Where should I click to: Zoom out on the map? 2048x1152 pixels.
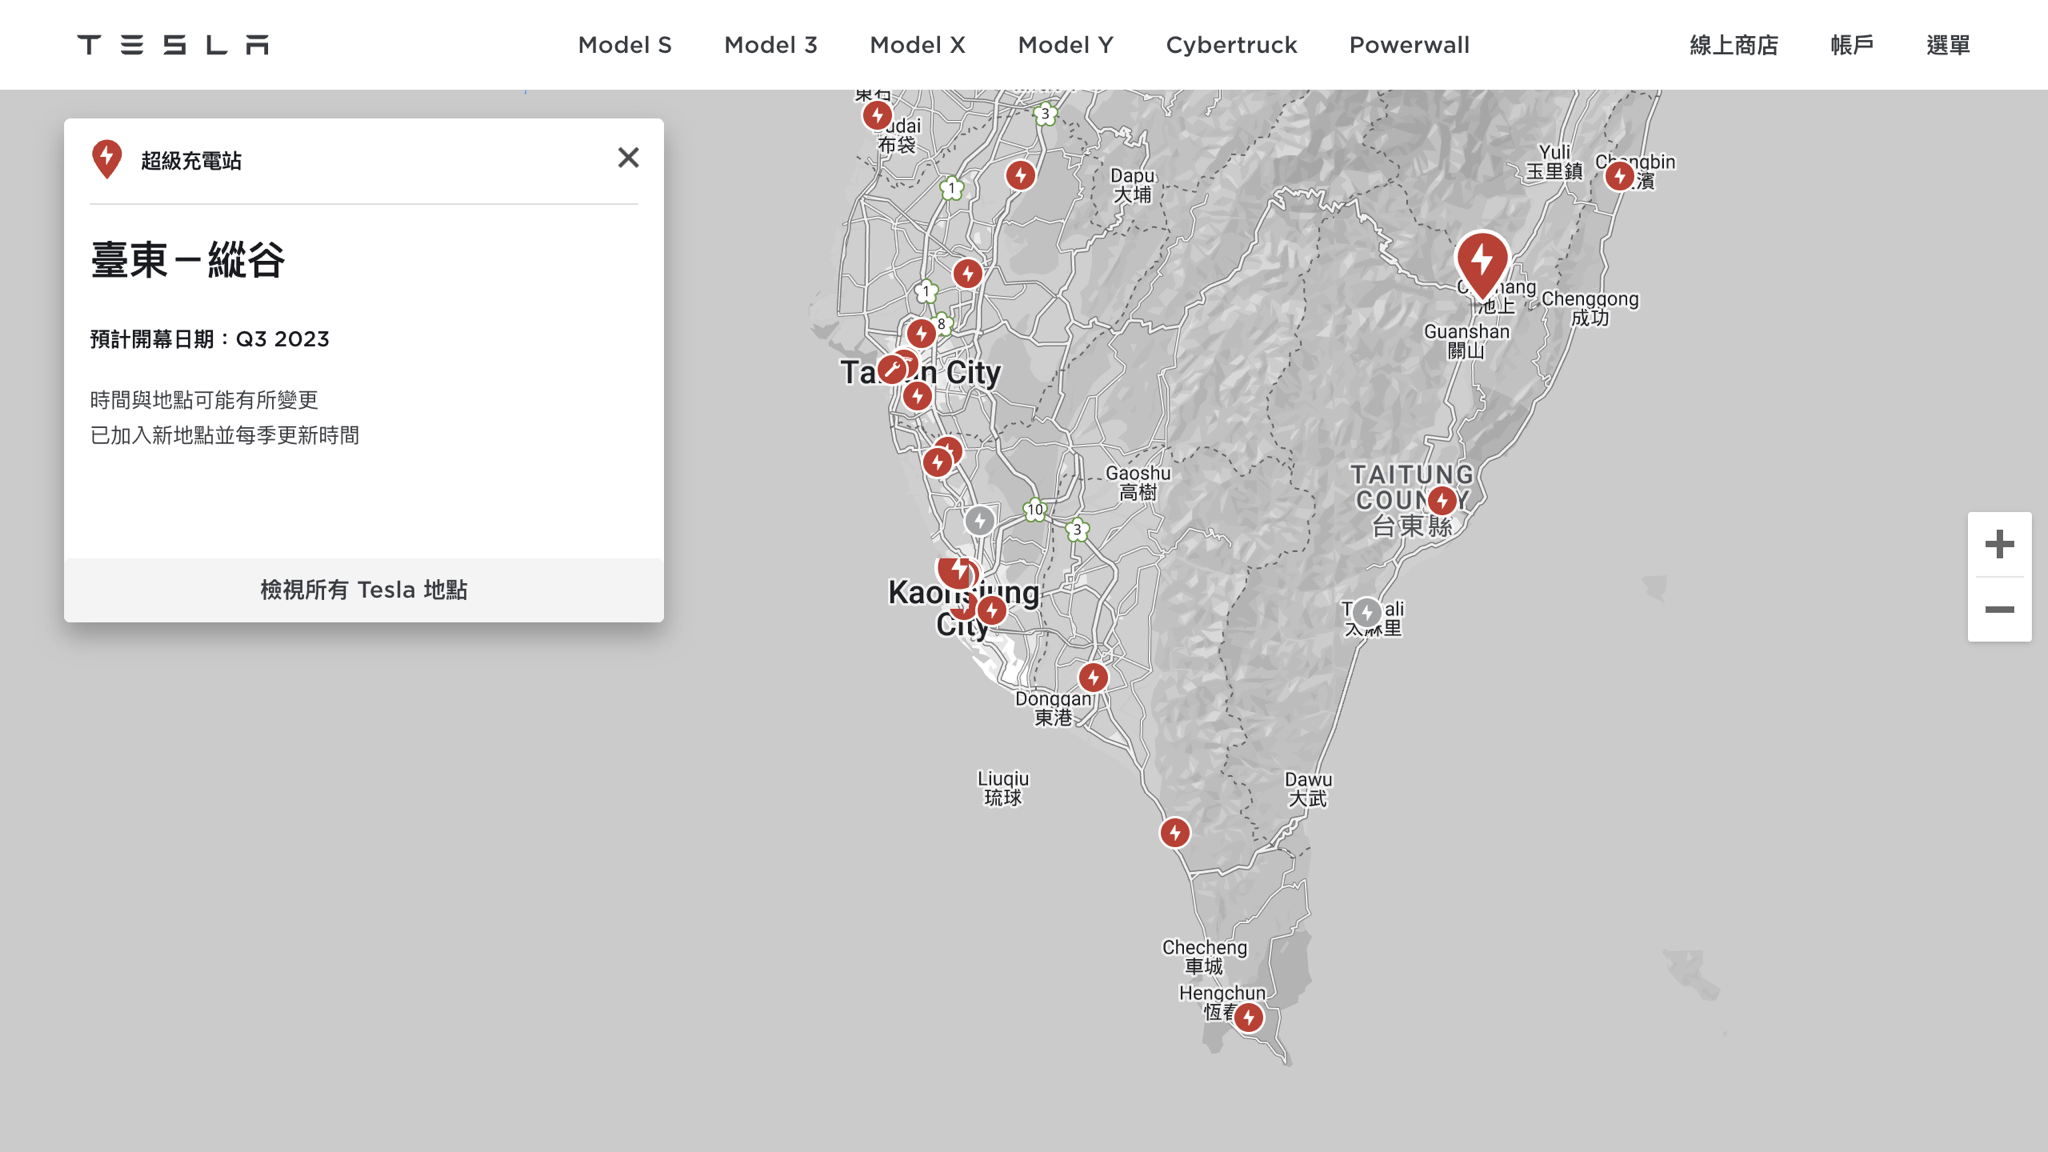tap(1999, 610)
